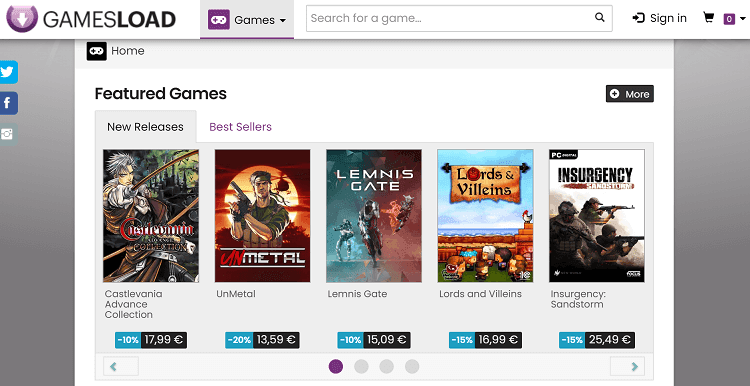Click the cart item count badge
750x386 pixels.
tap(729, 19)
